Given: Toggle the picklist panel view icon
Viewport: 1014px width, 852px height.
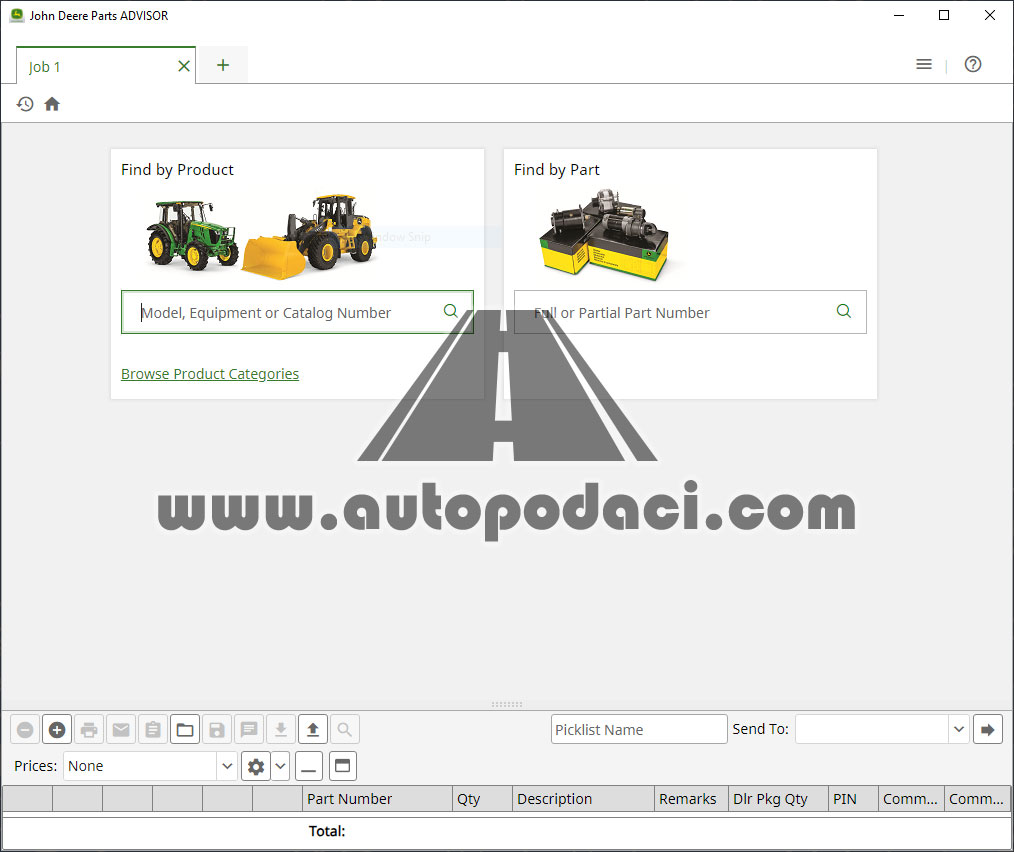Looking at the screenshot, I should click(341, 766).
